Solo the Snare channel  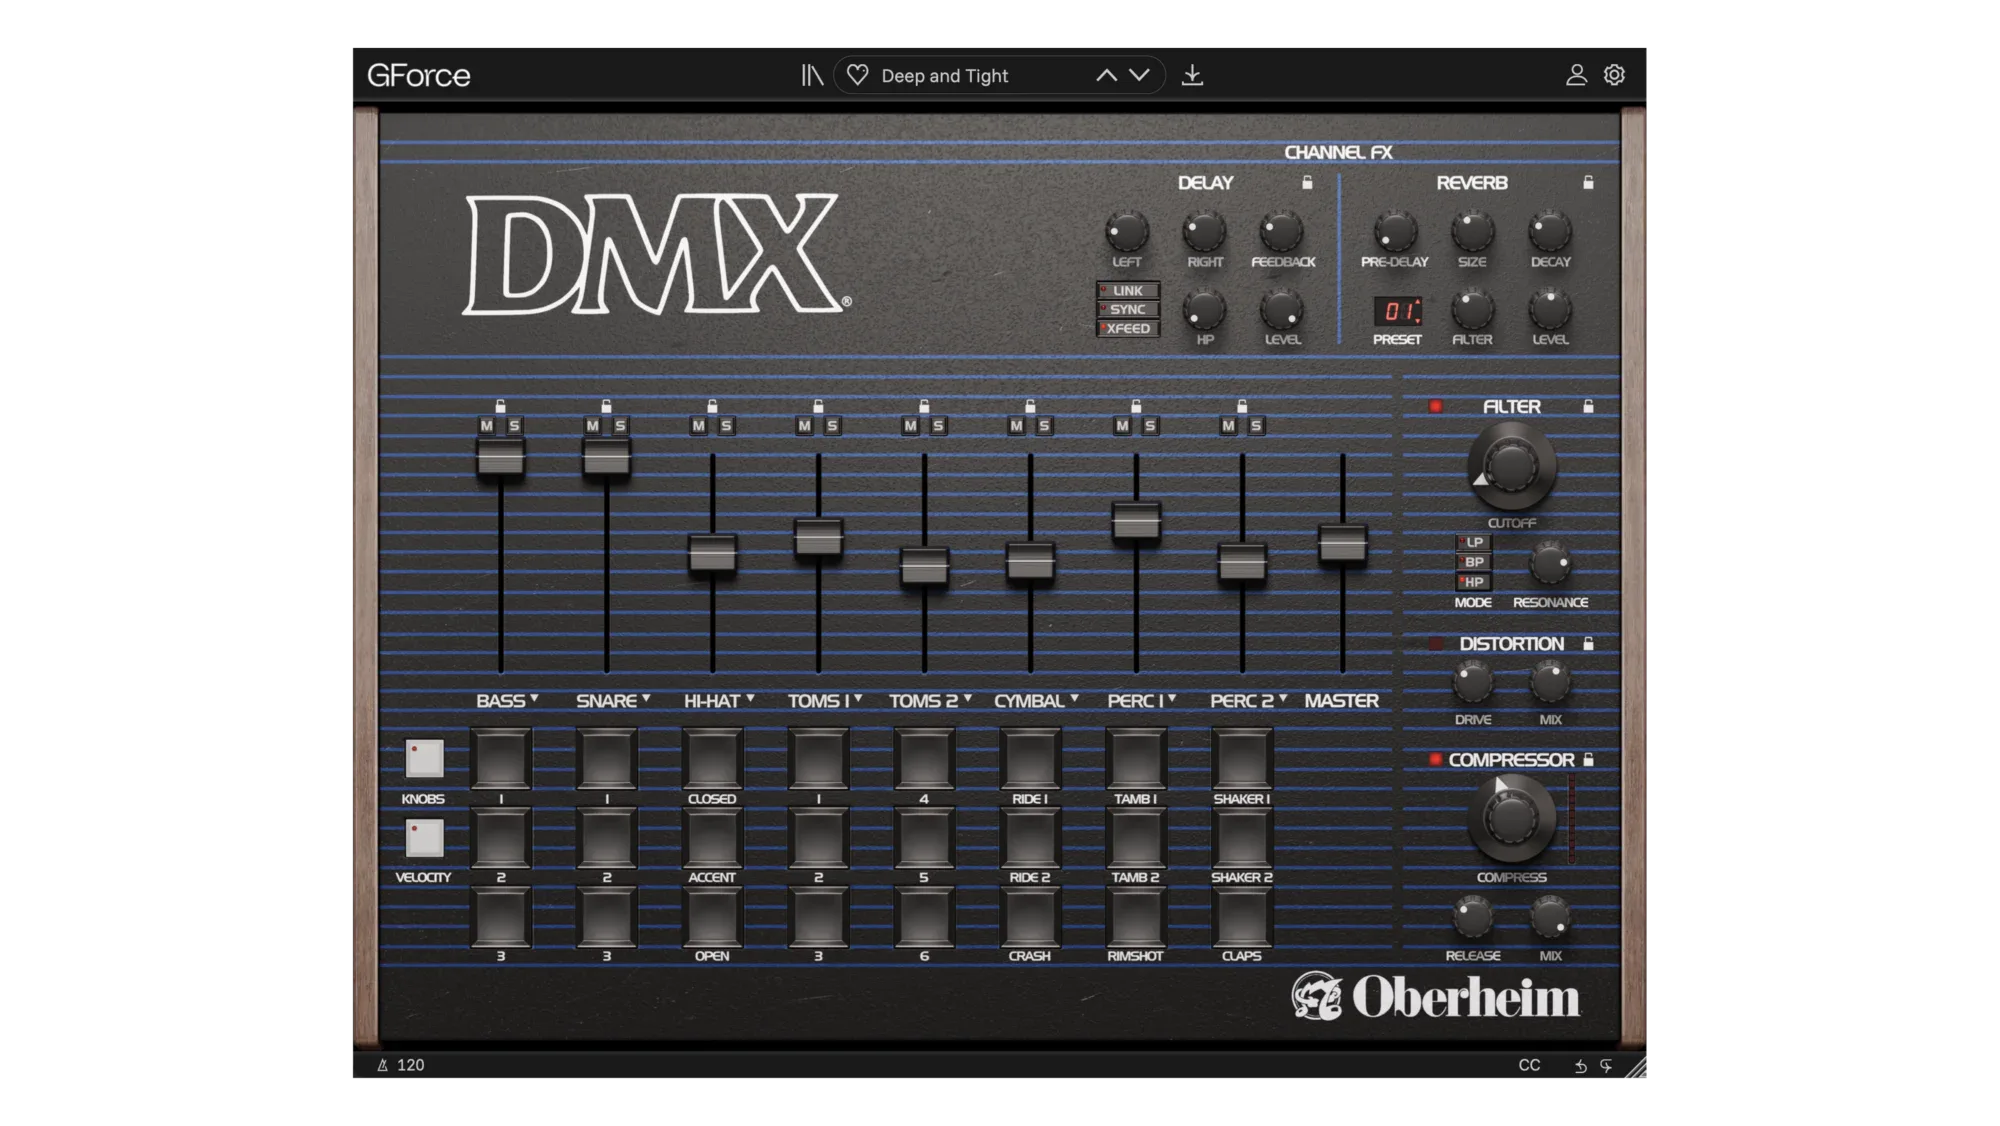click(x=620, y=426)
